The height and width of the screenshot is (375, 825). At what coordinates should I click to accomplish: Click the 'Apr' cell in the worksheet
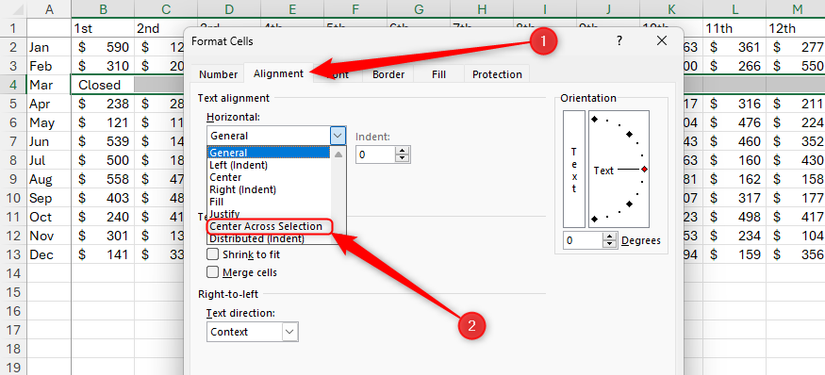(49, 104)
